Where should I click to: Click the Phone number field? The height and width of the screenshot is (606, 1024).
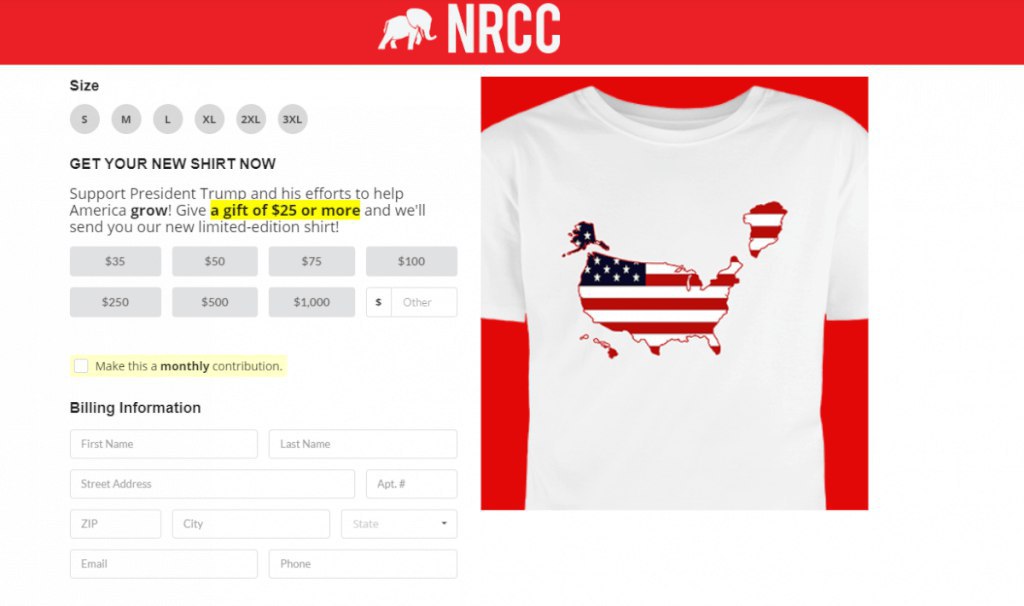363,564
